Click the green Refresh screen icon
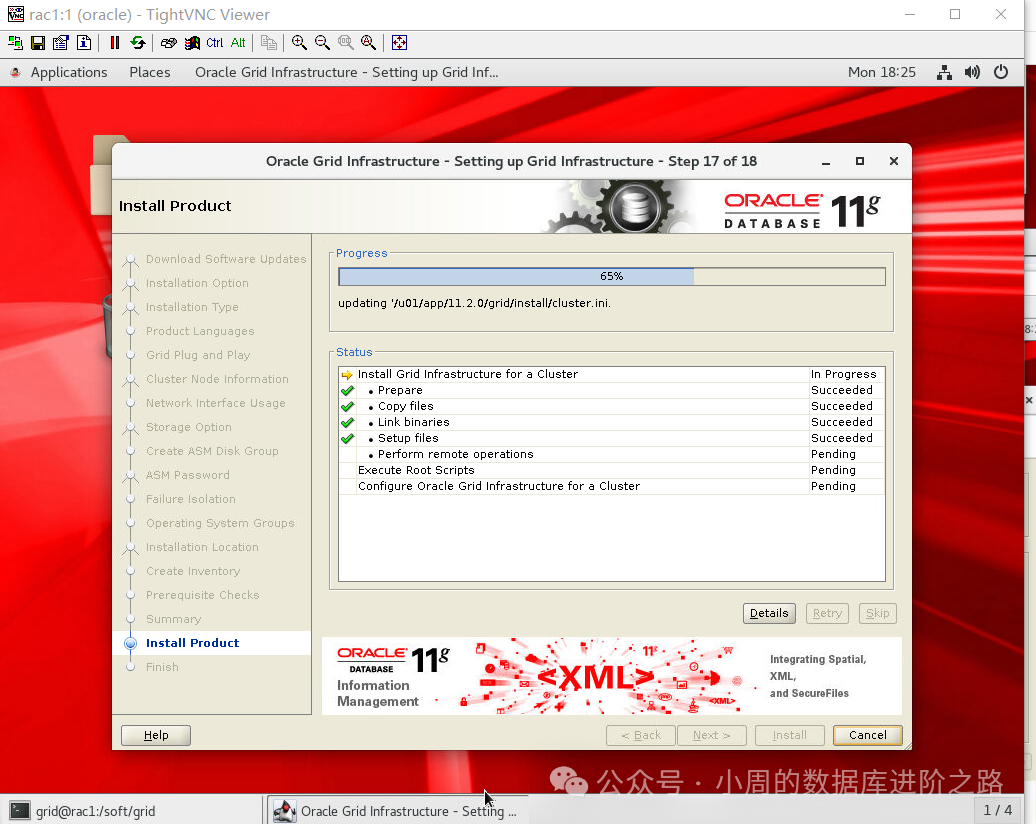 point(137,43)
